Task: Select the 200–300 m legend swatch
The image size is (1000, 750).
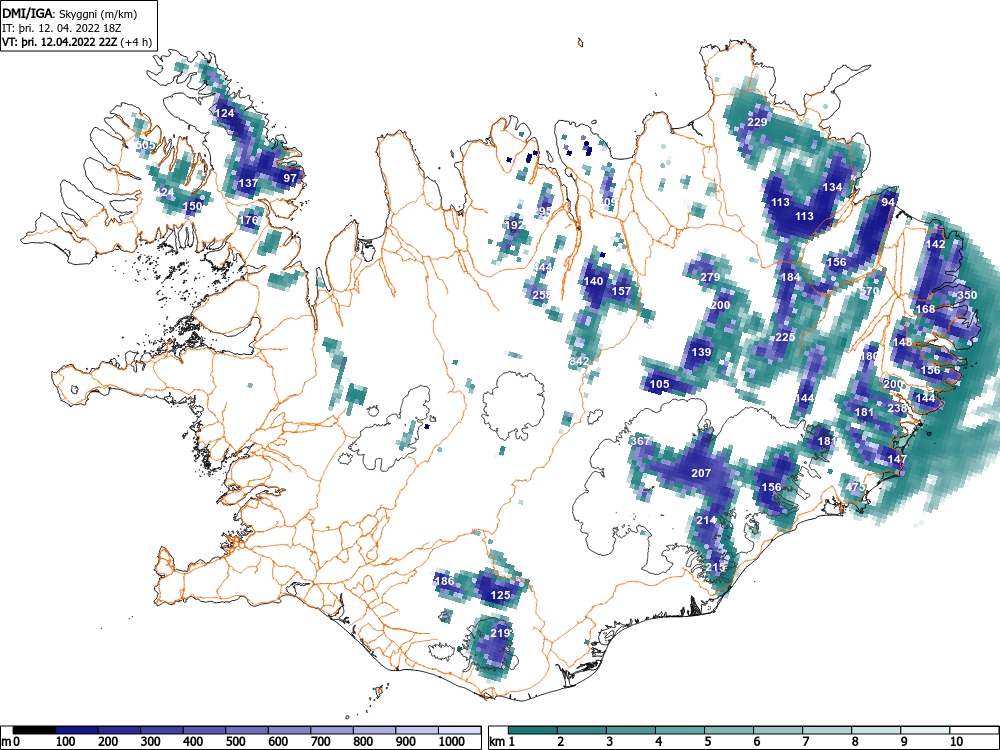Action: click(119, 730)
